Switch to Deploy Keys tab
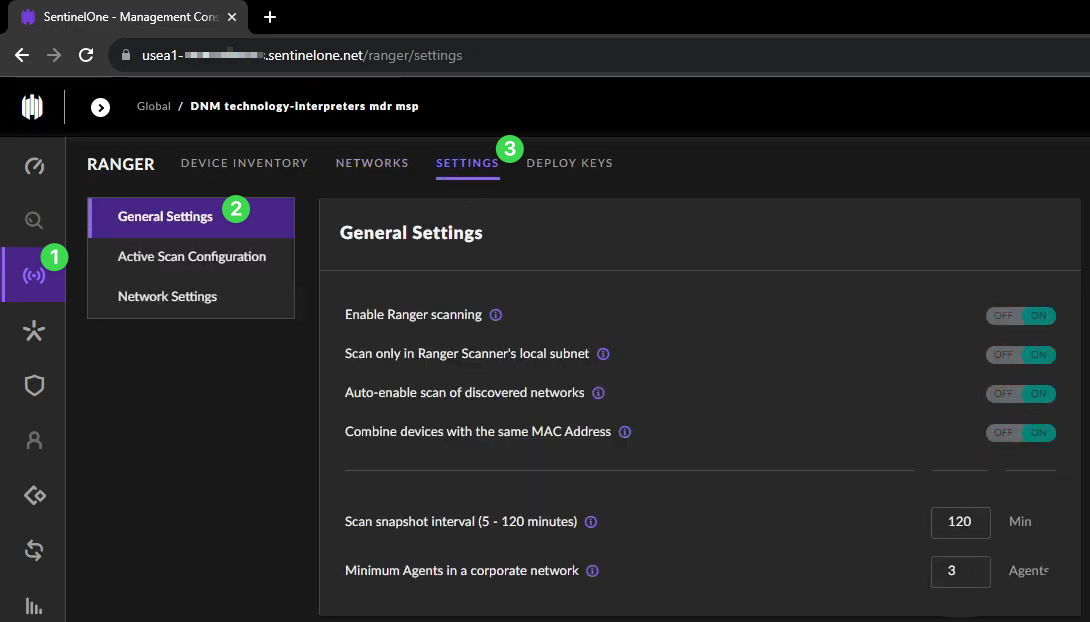This screenshot has width=1090, height=622. (x=569, y=163)
